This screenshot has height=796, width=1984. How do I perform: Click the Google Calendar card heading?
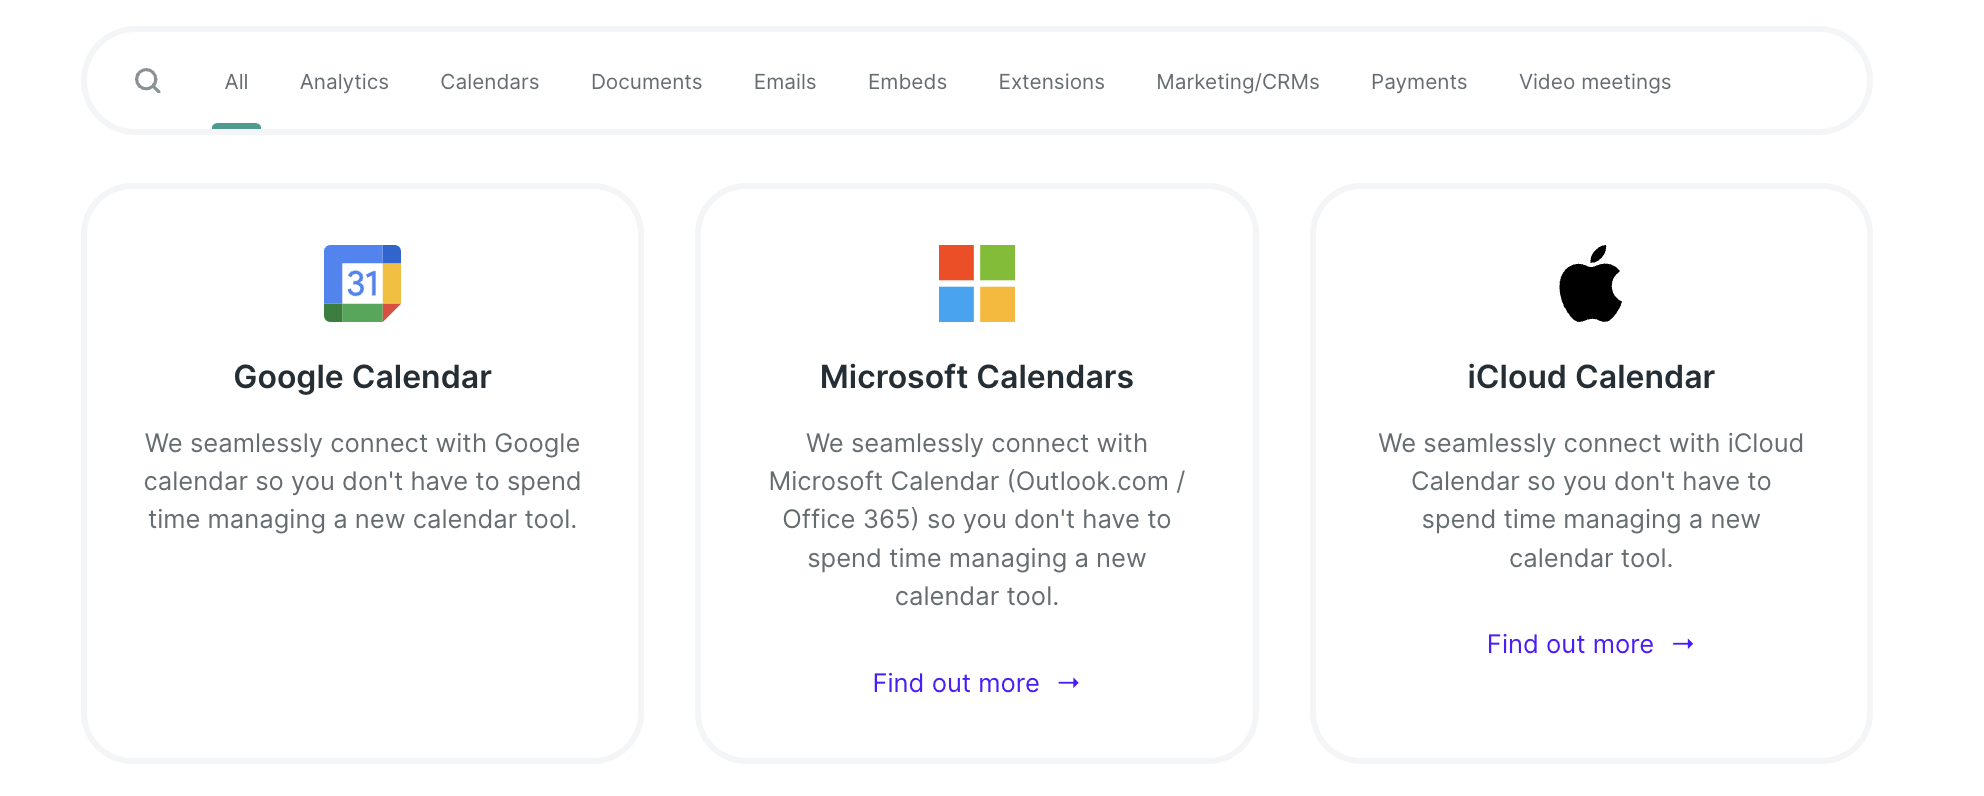click(362, 377)
